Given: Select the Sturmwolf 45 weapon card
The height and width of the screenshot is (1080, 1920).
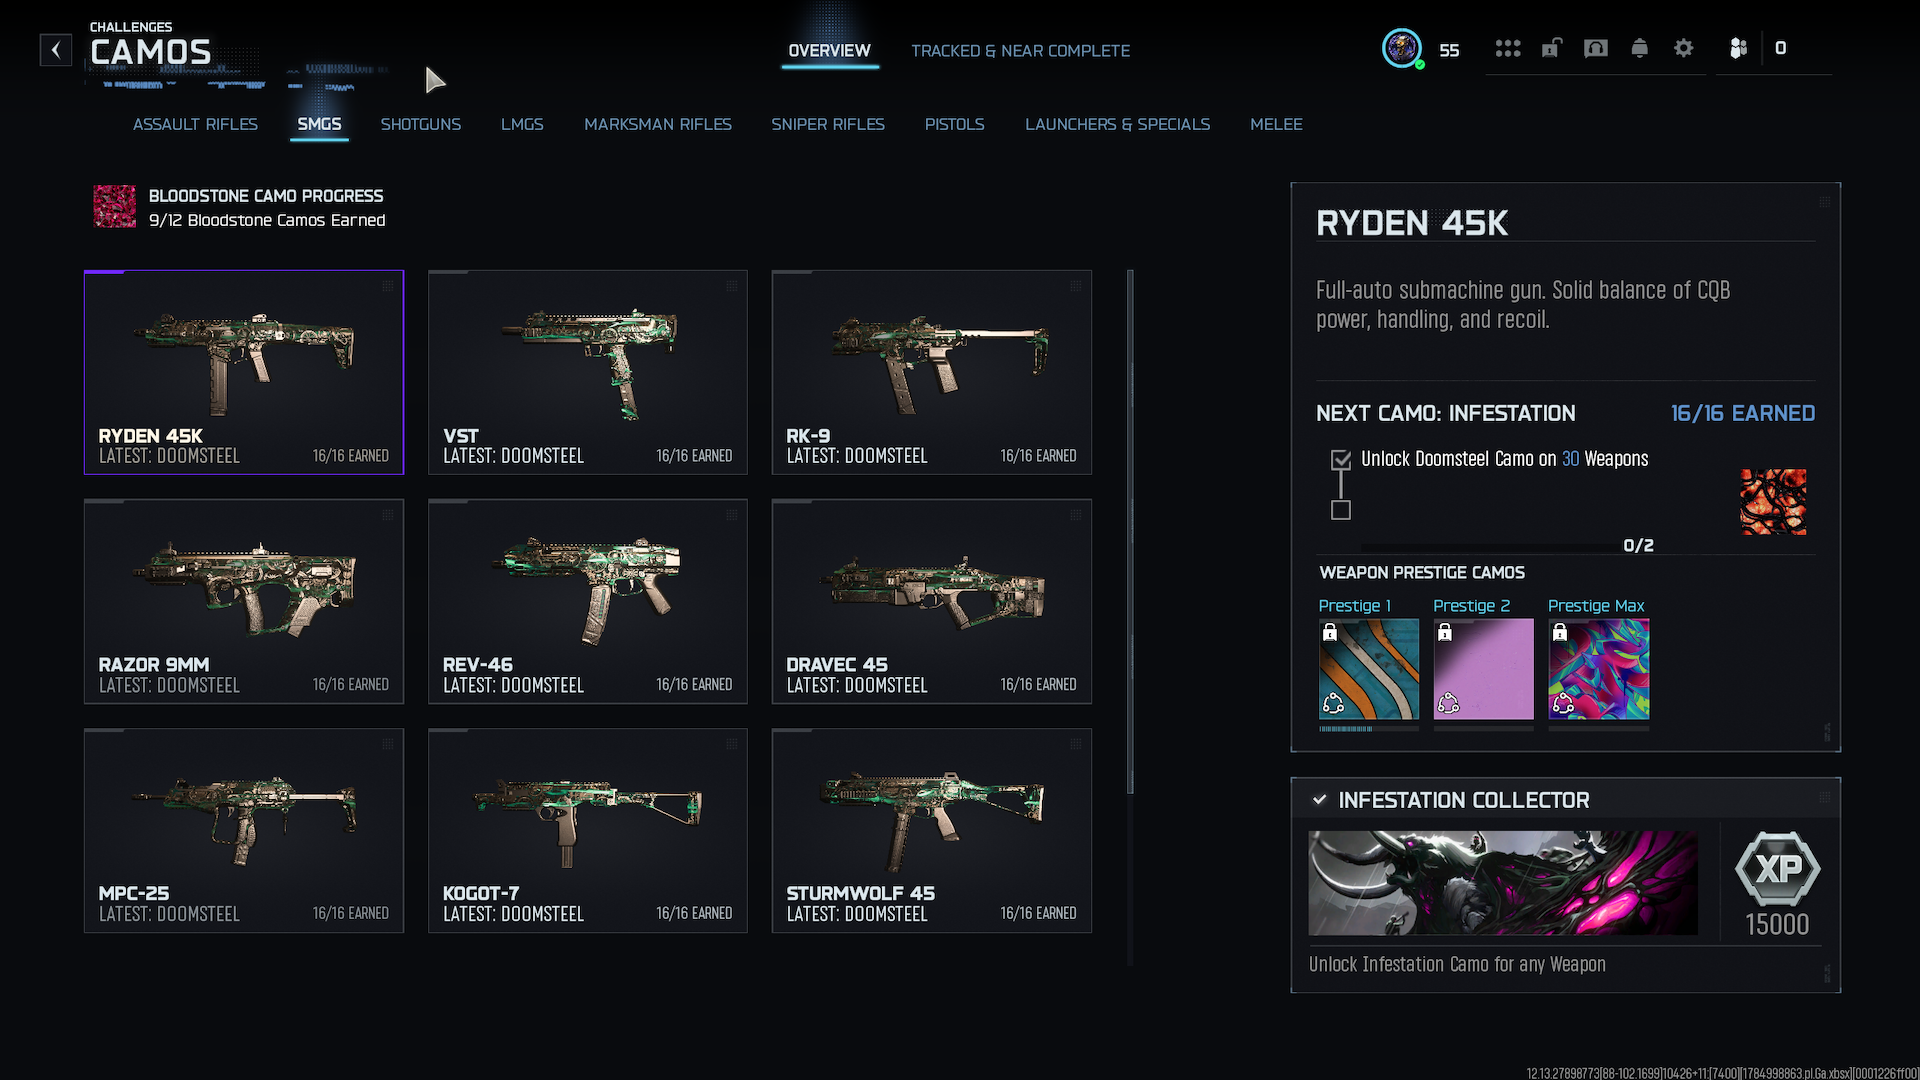Looking at the screenshot, I should [x=932, y=830].
